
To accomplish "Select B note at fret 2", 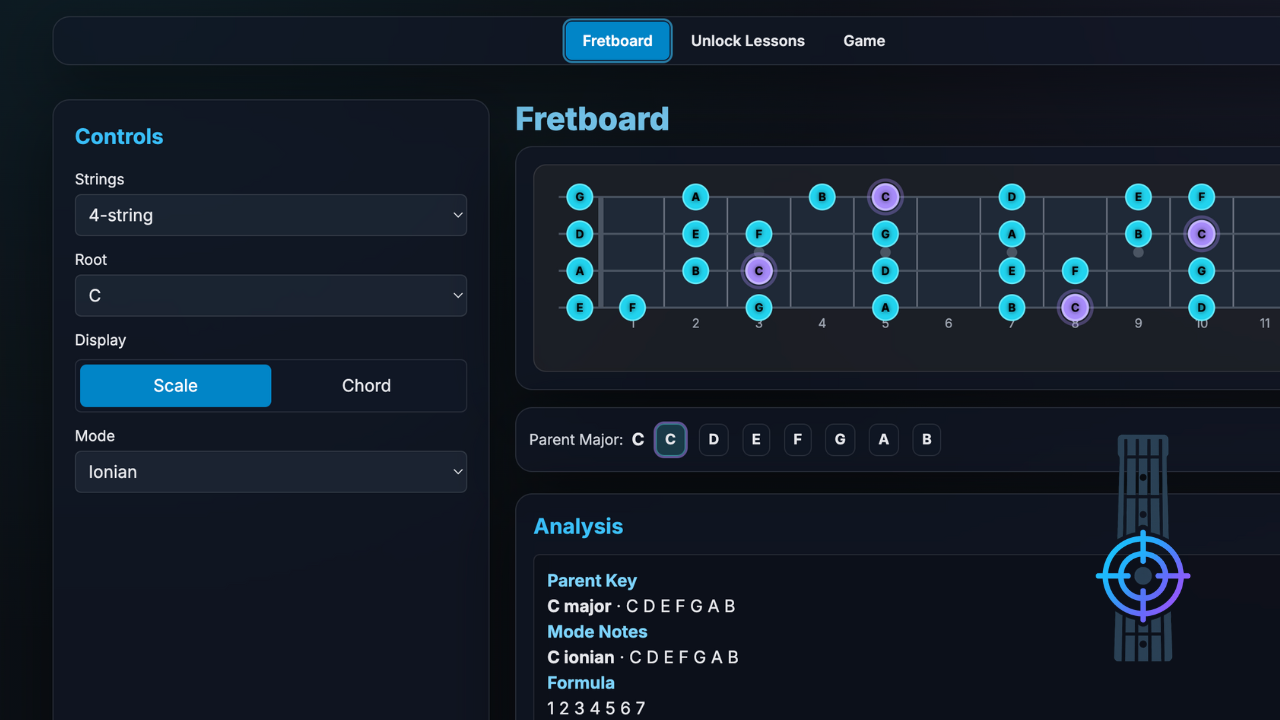I will [x=696, y=270].
